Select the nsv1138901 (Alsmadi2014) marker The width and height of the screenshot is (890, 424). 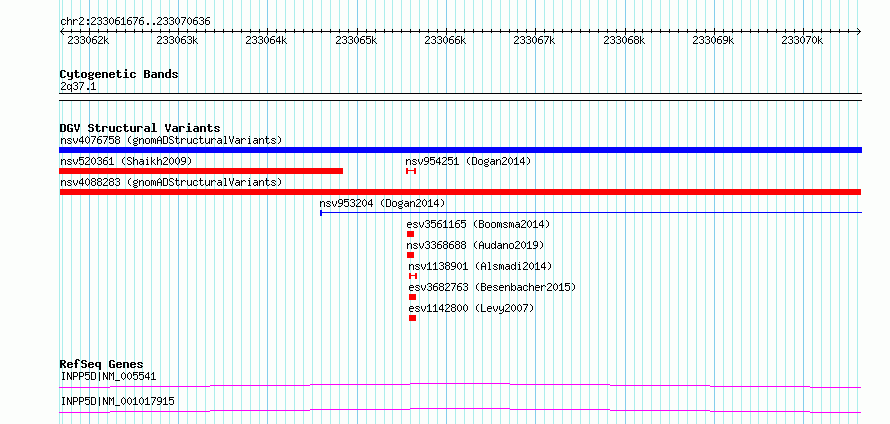pyautogui.click(x=413, y=276)
